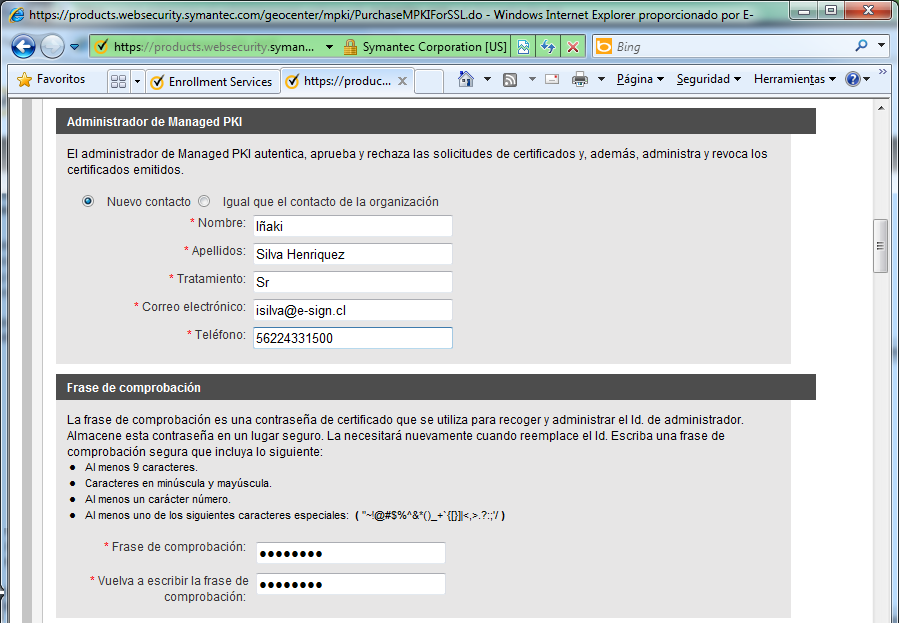The width and height of the screenshot is (899, 623).
Task: Click the Frase de comprobación password field
Action: (x=350, y=554)
